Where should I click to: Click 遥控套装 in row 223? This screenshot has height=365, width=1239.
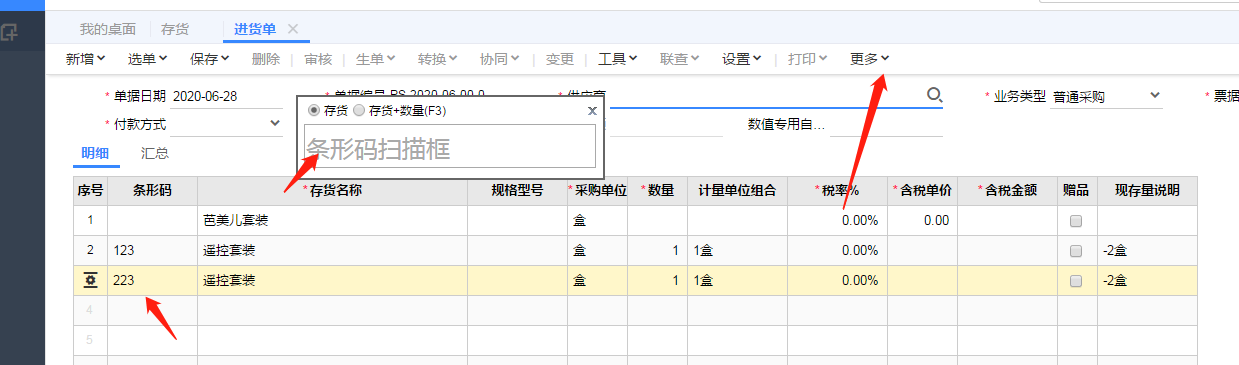(332, 280)
